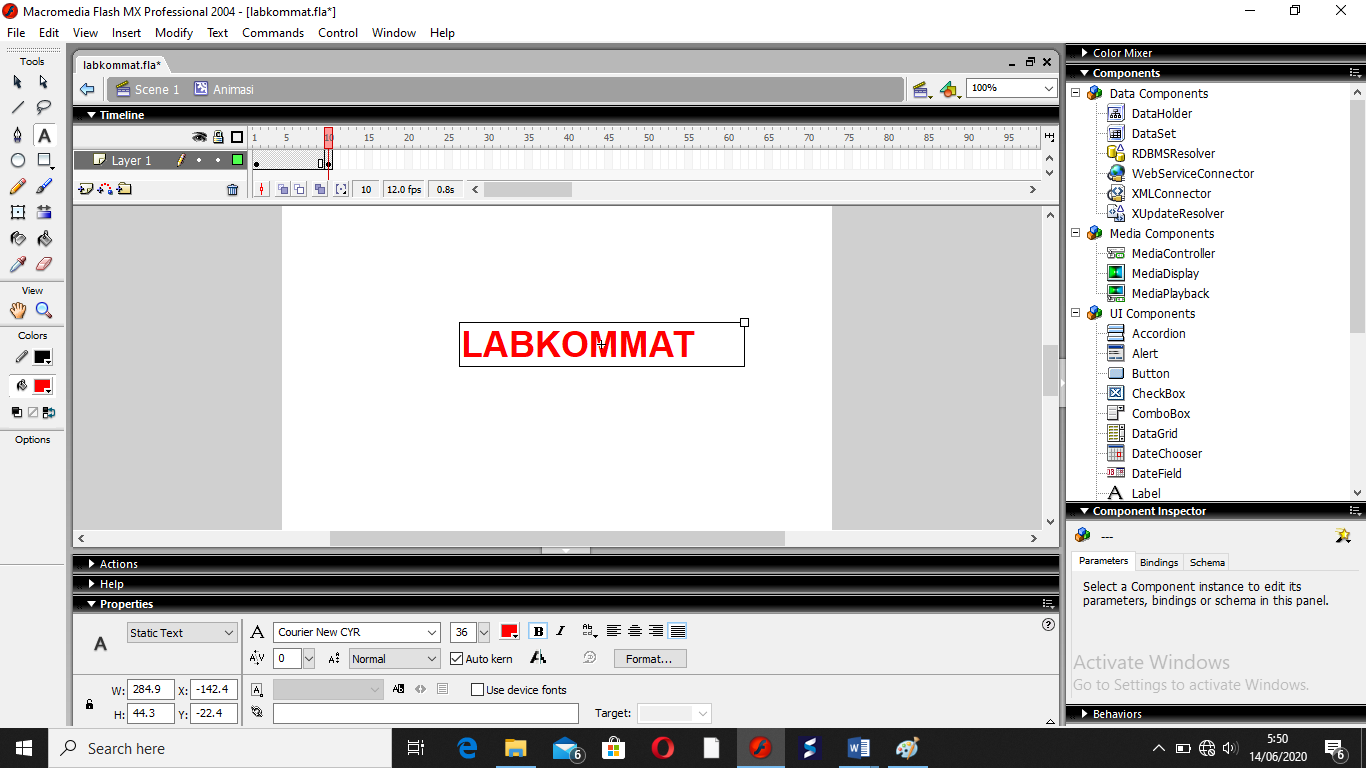Click the Format... button
Screen dimensions: 1366x768
pyautogui.click(x=649, y=659)
